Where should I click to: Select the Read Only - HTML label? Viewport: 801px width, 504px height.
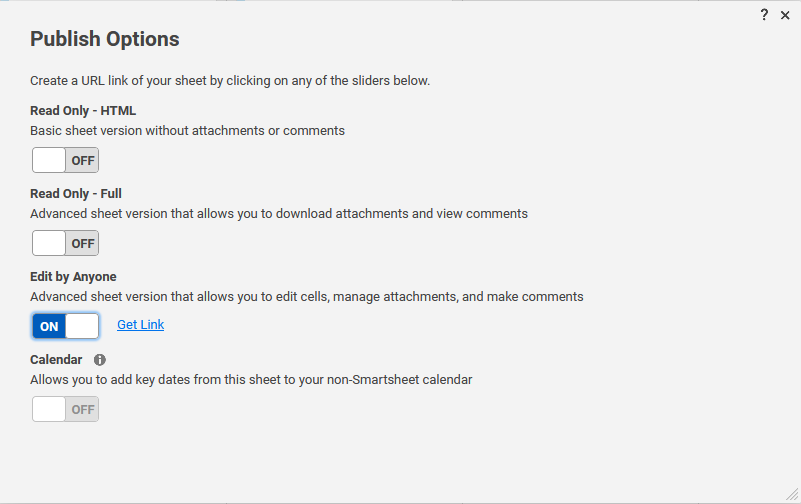pyautogui.click(x=83, y=111)
